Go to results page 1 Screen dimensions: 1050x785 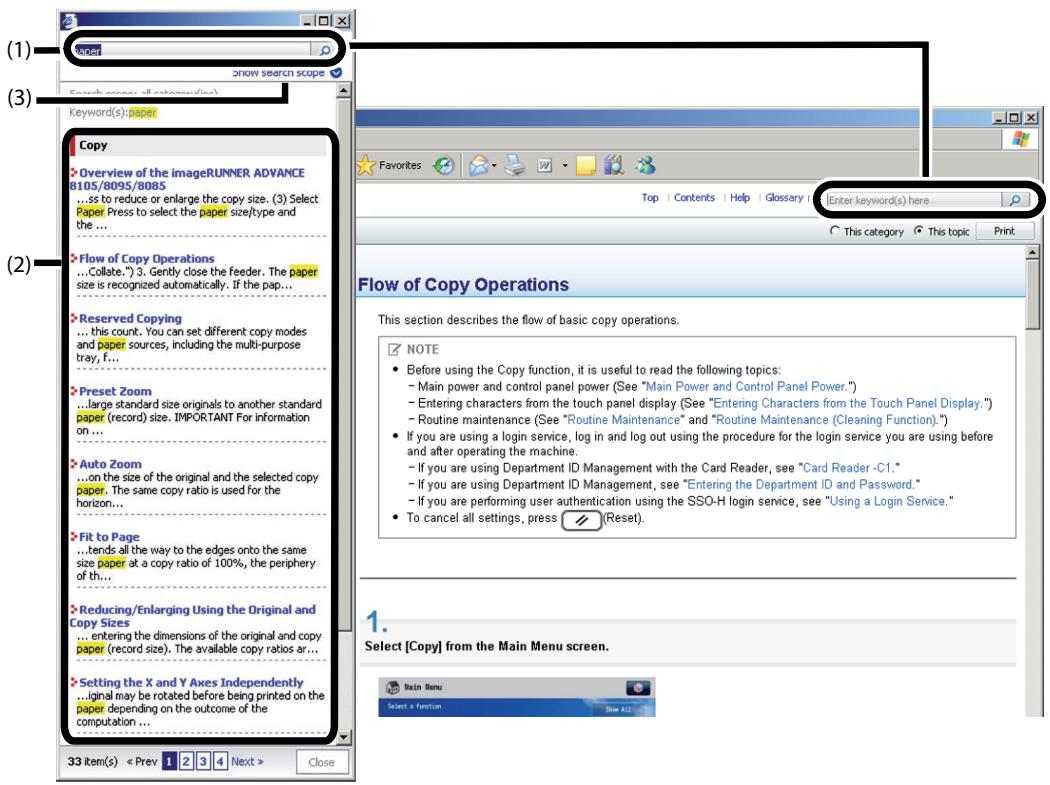tap(169, 762)
